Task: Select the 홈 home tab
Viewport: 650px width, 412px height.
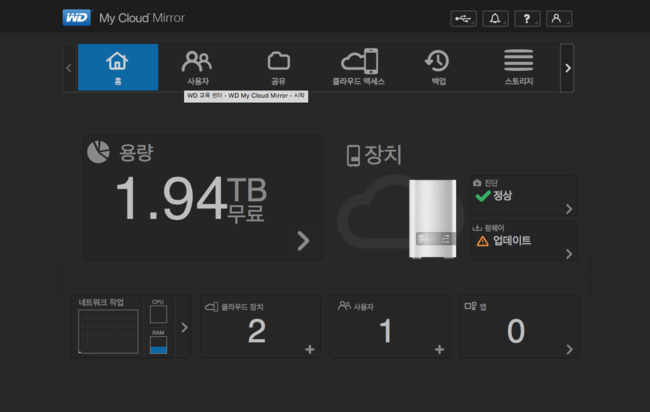Action: [x=118, y=67]
